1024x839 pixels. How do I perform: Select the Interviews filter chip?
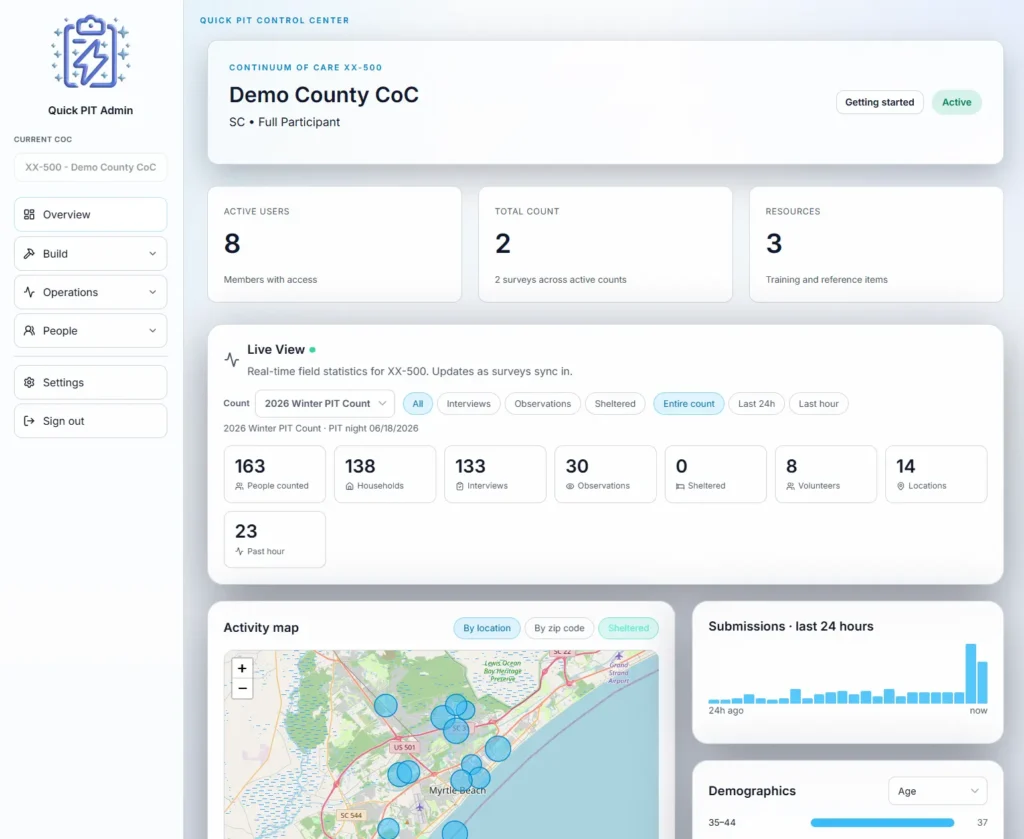(468, 404)
